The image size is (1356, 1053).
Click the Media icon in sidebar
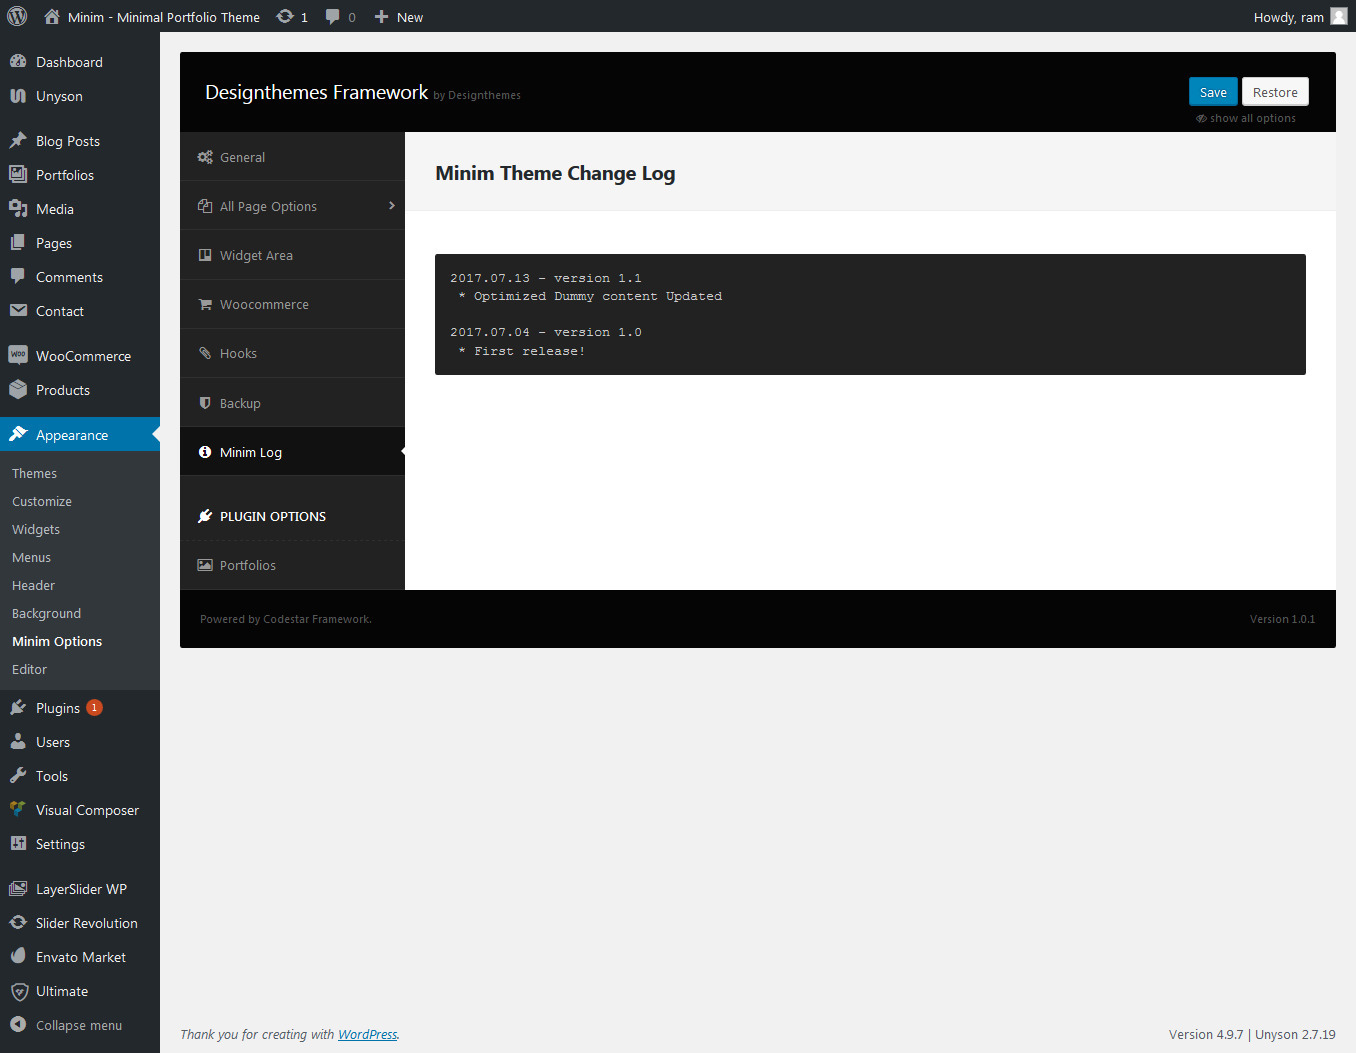(x=18, y=208)
